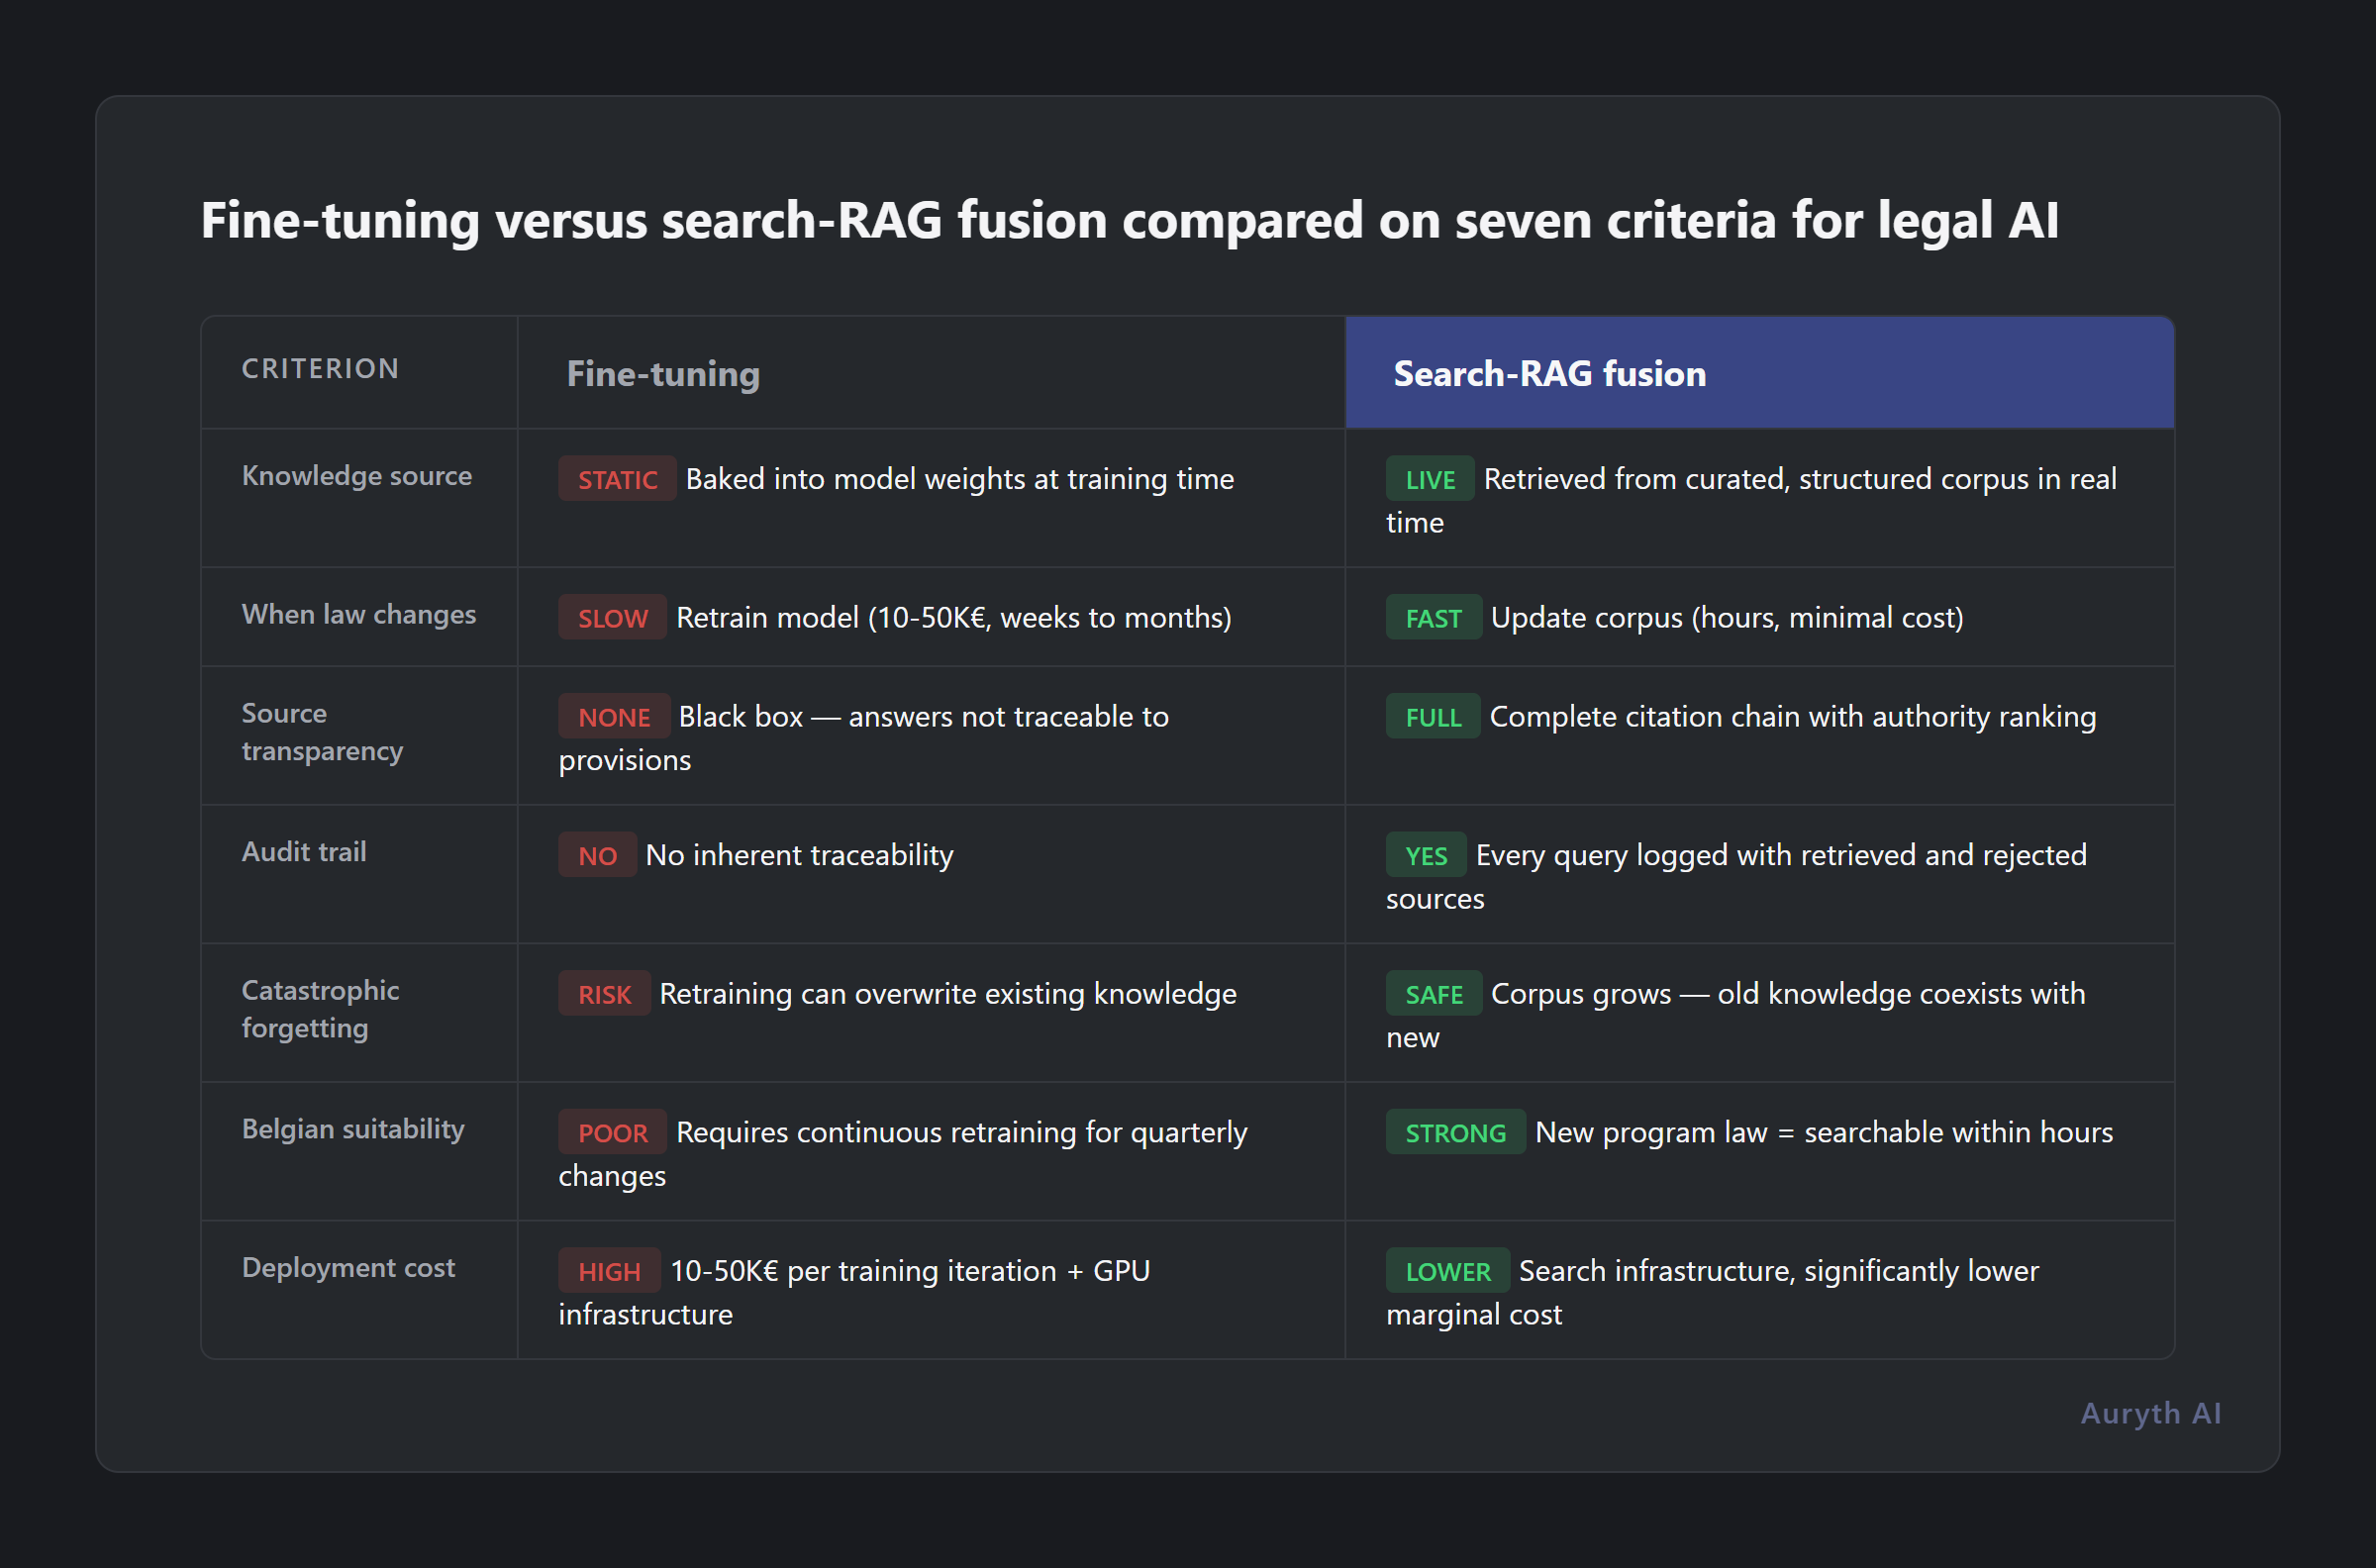
Task: Click the FAST badge next to Update corpus
Action: [1432, 617]
